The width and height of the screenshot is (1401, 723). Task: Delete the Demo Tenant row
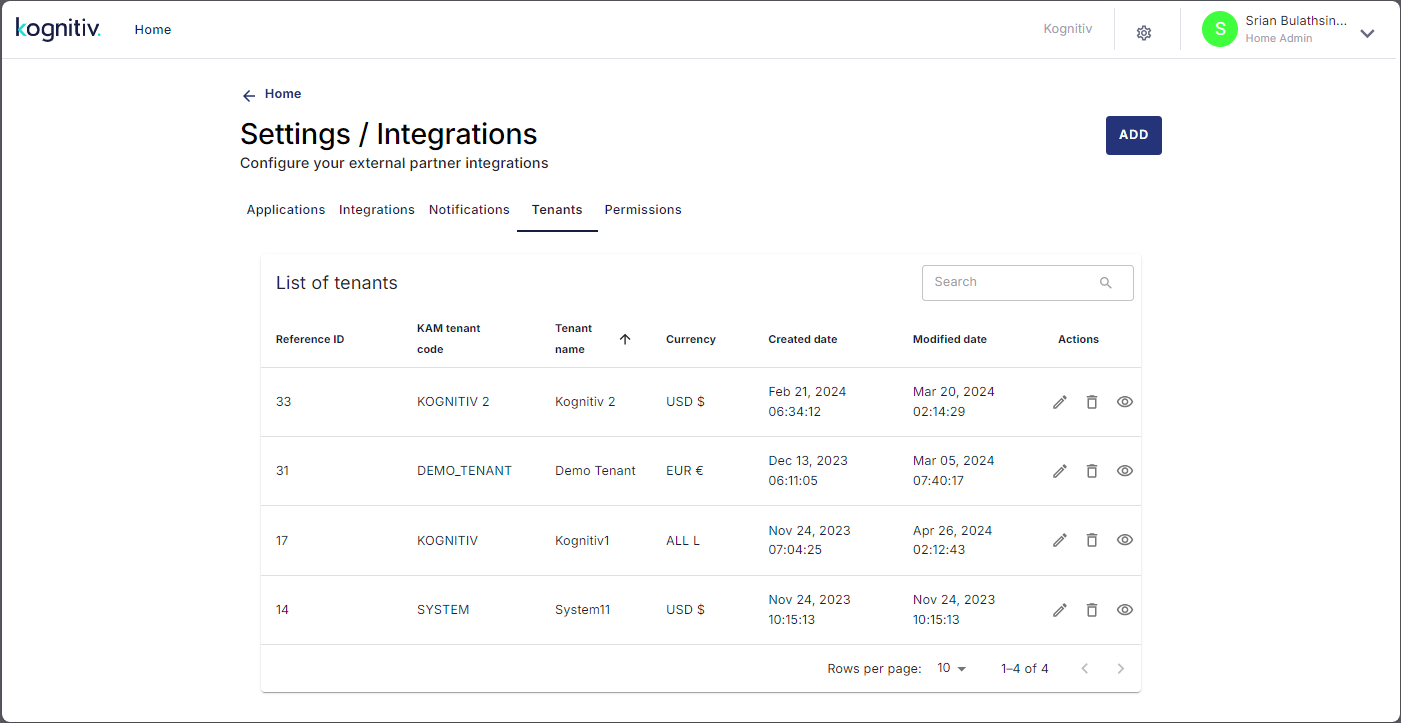(x=1092, y=471)
